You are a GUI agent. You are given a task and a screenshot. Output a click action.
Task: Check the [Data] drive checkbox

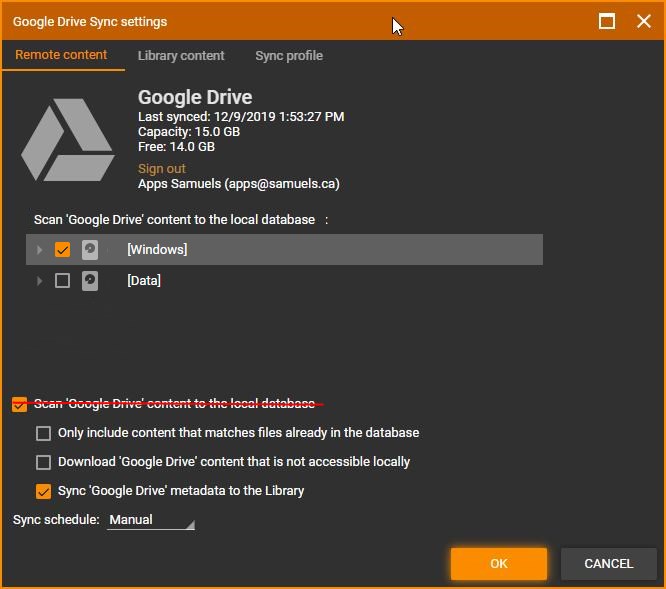point(62,281)
